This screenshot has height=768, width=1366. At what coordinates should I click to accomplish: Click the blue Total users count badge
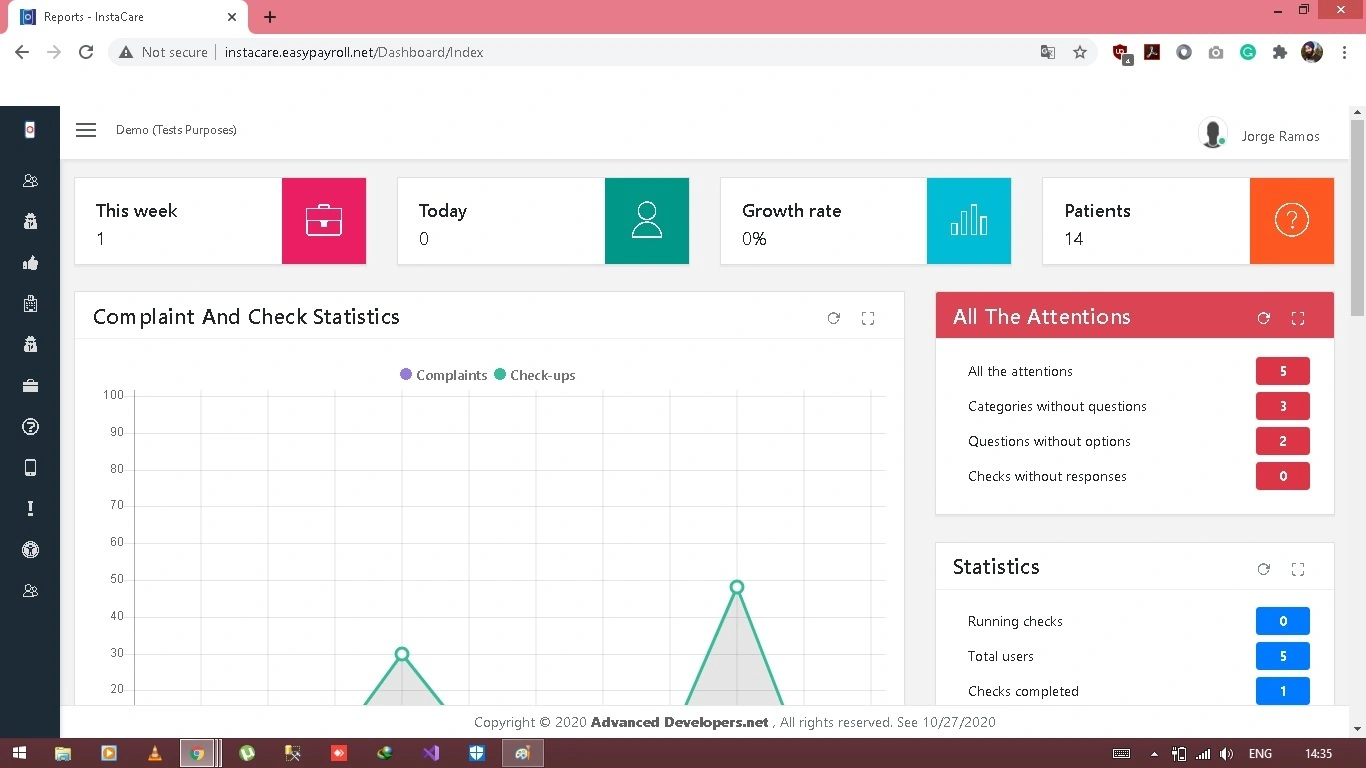(1283, 656)
